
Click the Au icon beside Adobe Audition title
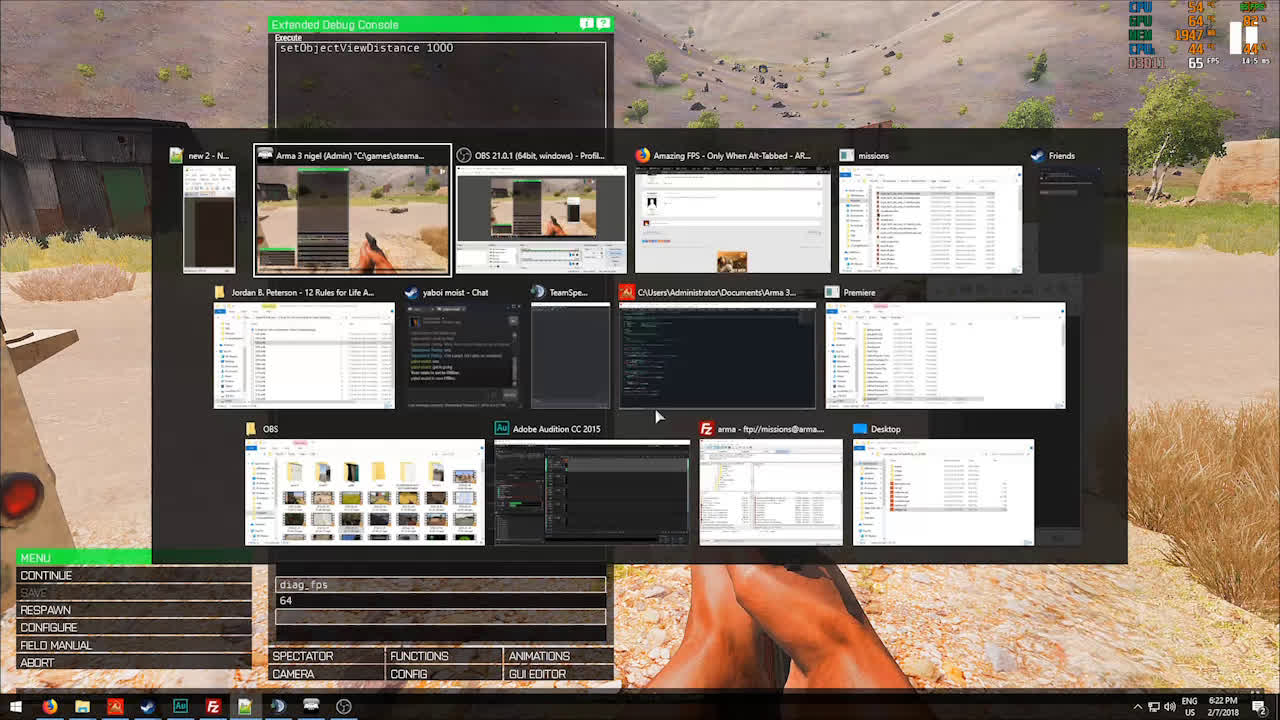pos(502,428)
